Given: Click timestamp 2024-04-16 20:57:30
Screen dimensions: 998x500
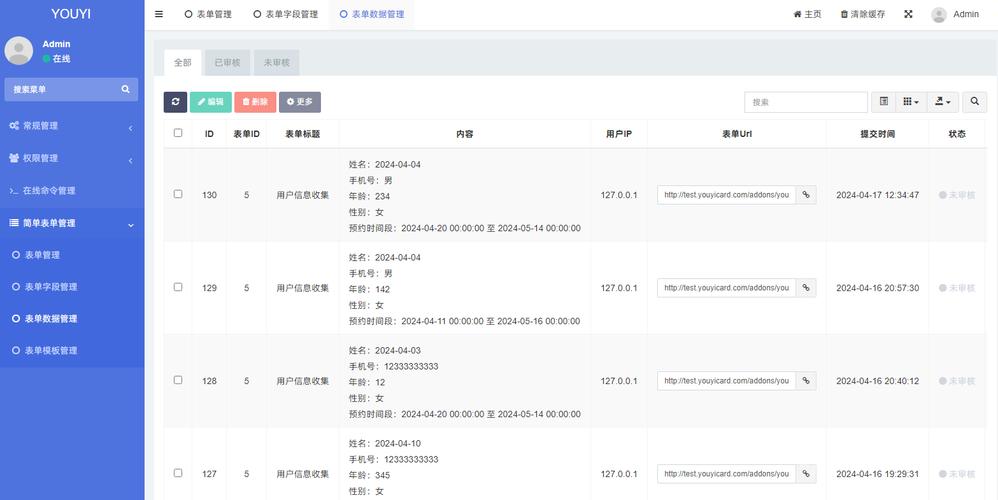Looking at the screenshot, I should click(x=877, y=288).
